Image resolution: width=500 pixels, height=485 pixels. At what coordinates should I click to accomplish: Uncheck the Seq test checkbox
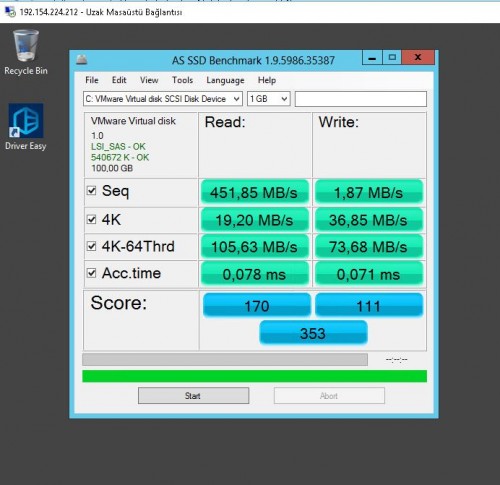[x=91, y=191]
